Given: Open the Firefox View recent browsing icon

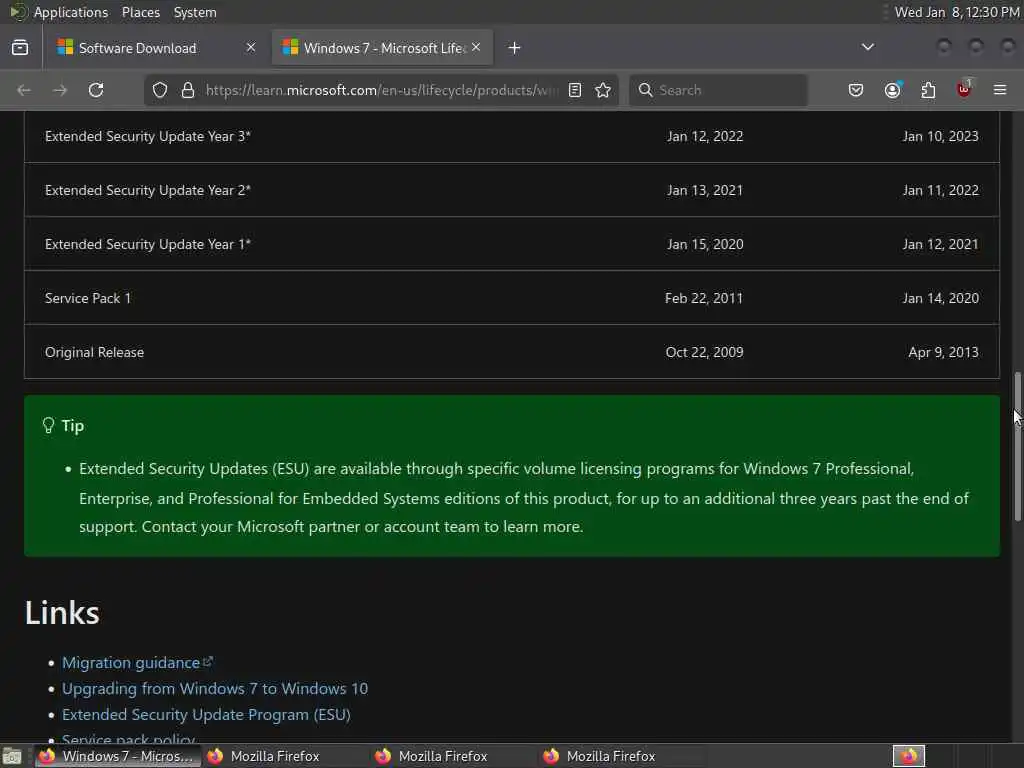Looking at the screenshot, I should coord(20,48).
